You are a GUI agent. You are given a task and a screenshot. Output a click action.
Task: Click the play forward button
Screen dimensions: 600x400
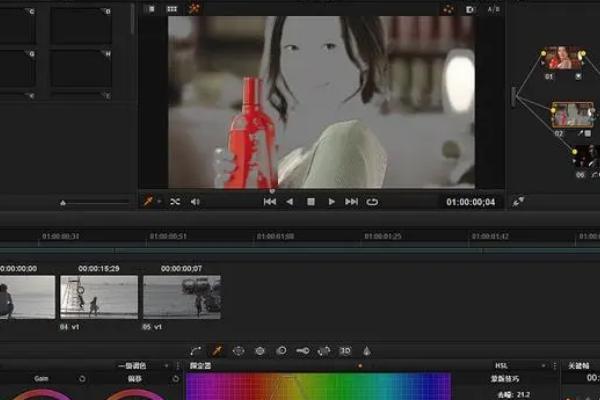pyautogui.click(x=331, y=201)
